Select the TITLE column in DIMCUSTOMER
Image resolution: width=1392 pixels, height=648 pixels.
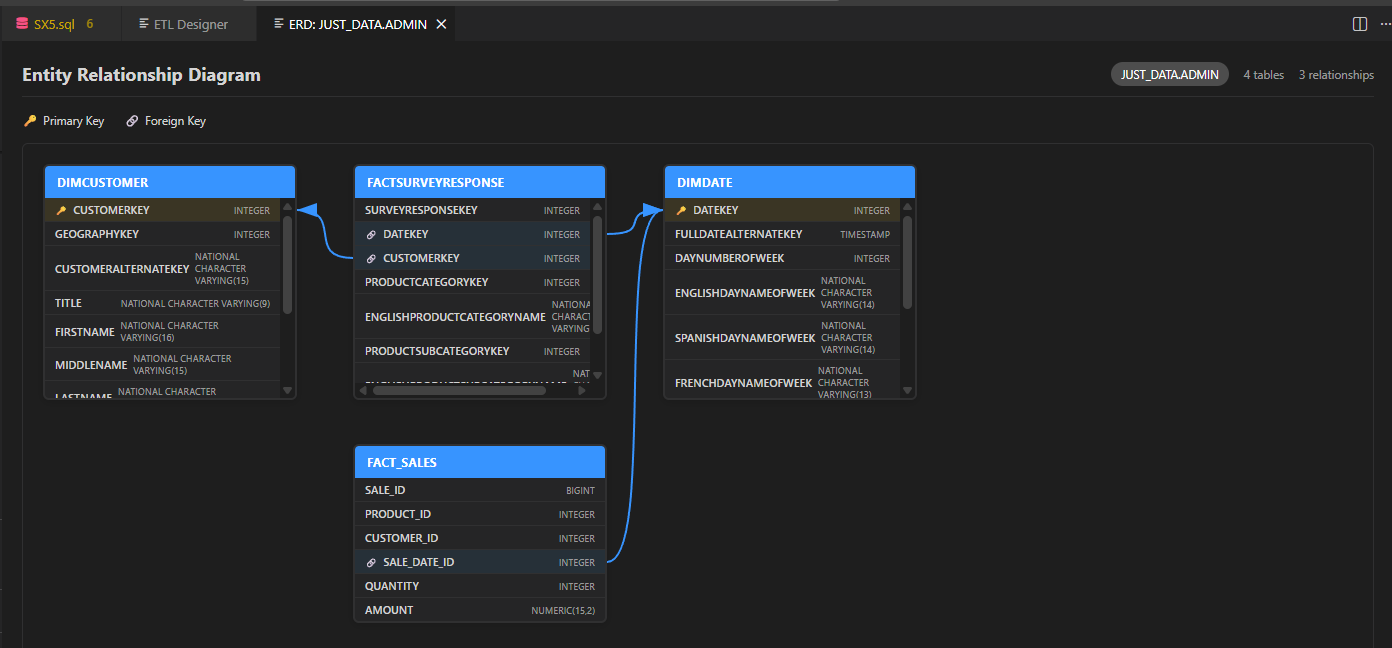163,303
